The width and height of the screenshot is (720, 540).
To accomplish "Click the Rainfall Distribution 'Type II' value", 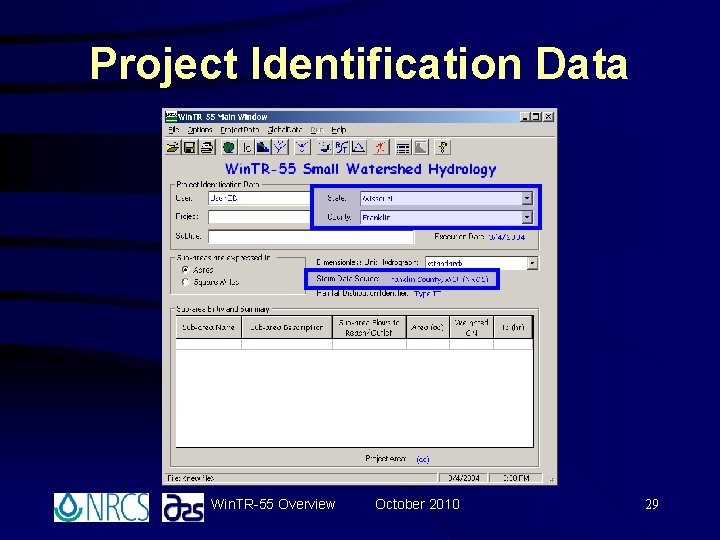I will coord(428,293).
